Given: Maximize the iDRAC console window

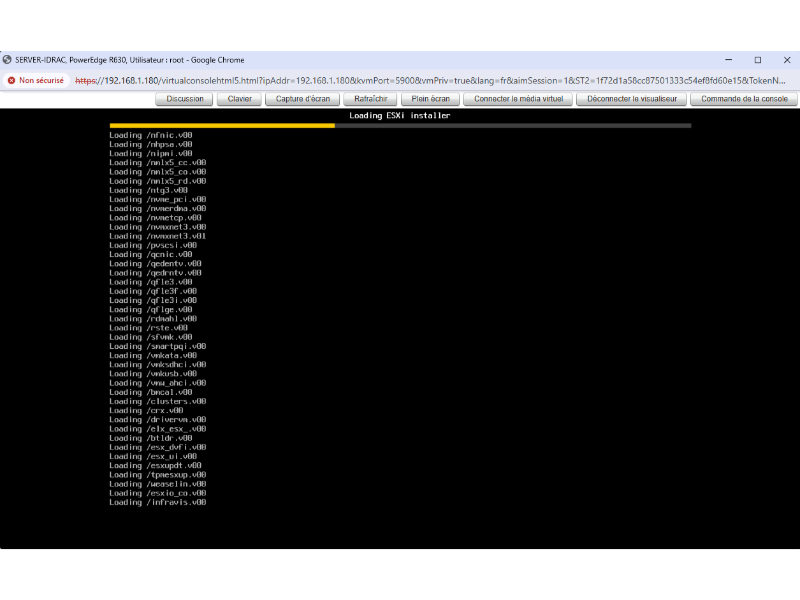Looking at the screenshot, I should tap(757, 60).
